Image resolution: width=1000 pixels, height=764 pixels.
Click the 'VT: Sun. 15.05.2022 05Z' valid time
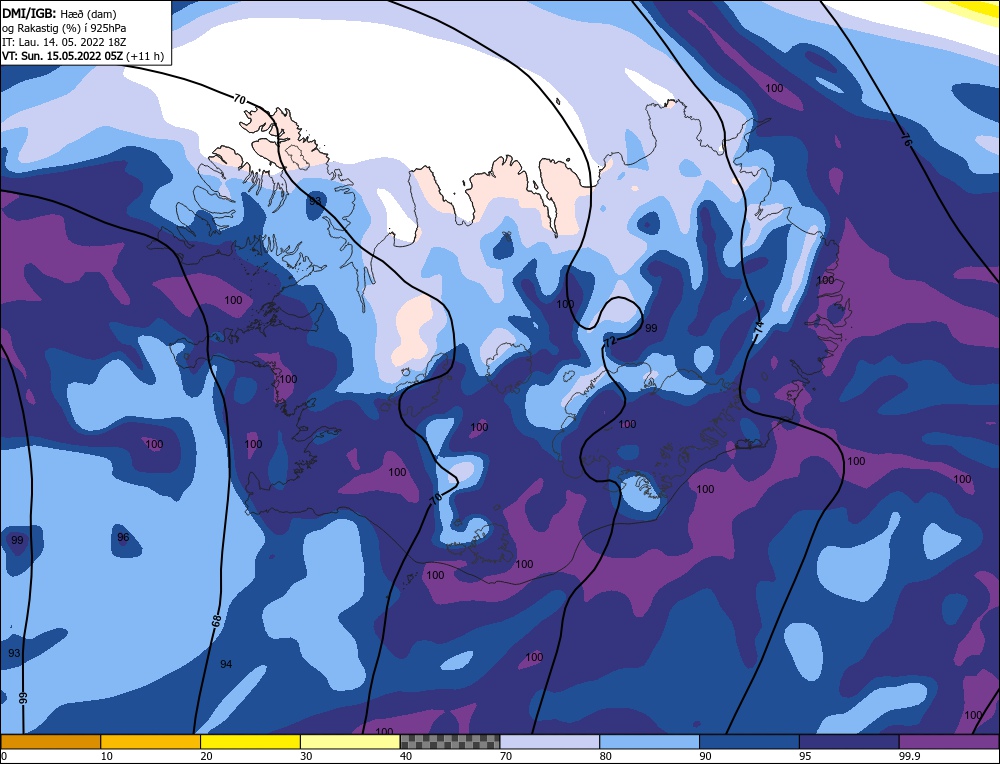click(62, 56)
